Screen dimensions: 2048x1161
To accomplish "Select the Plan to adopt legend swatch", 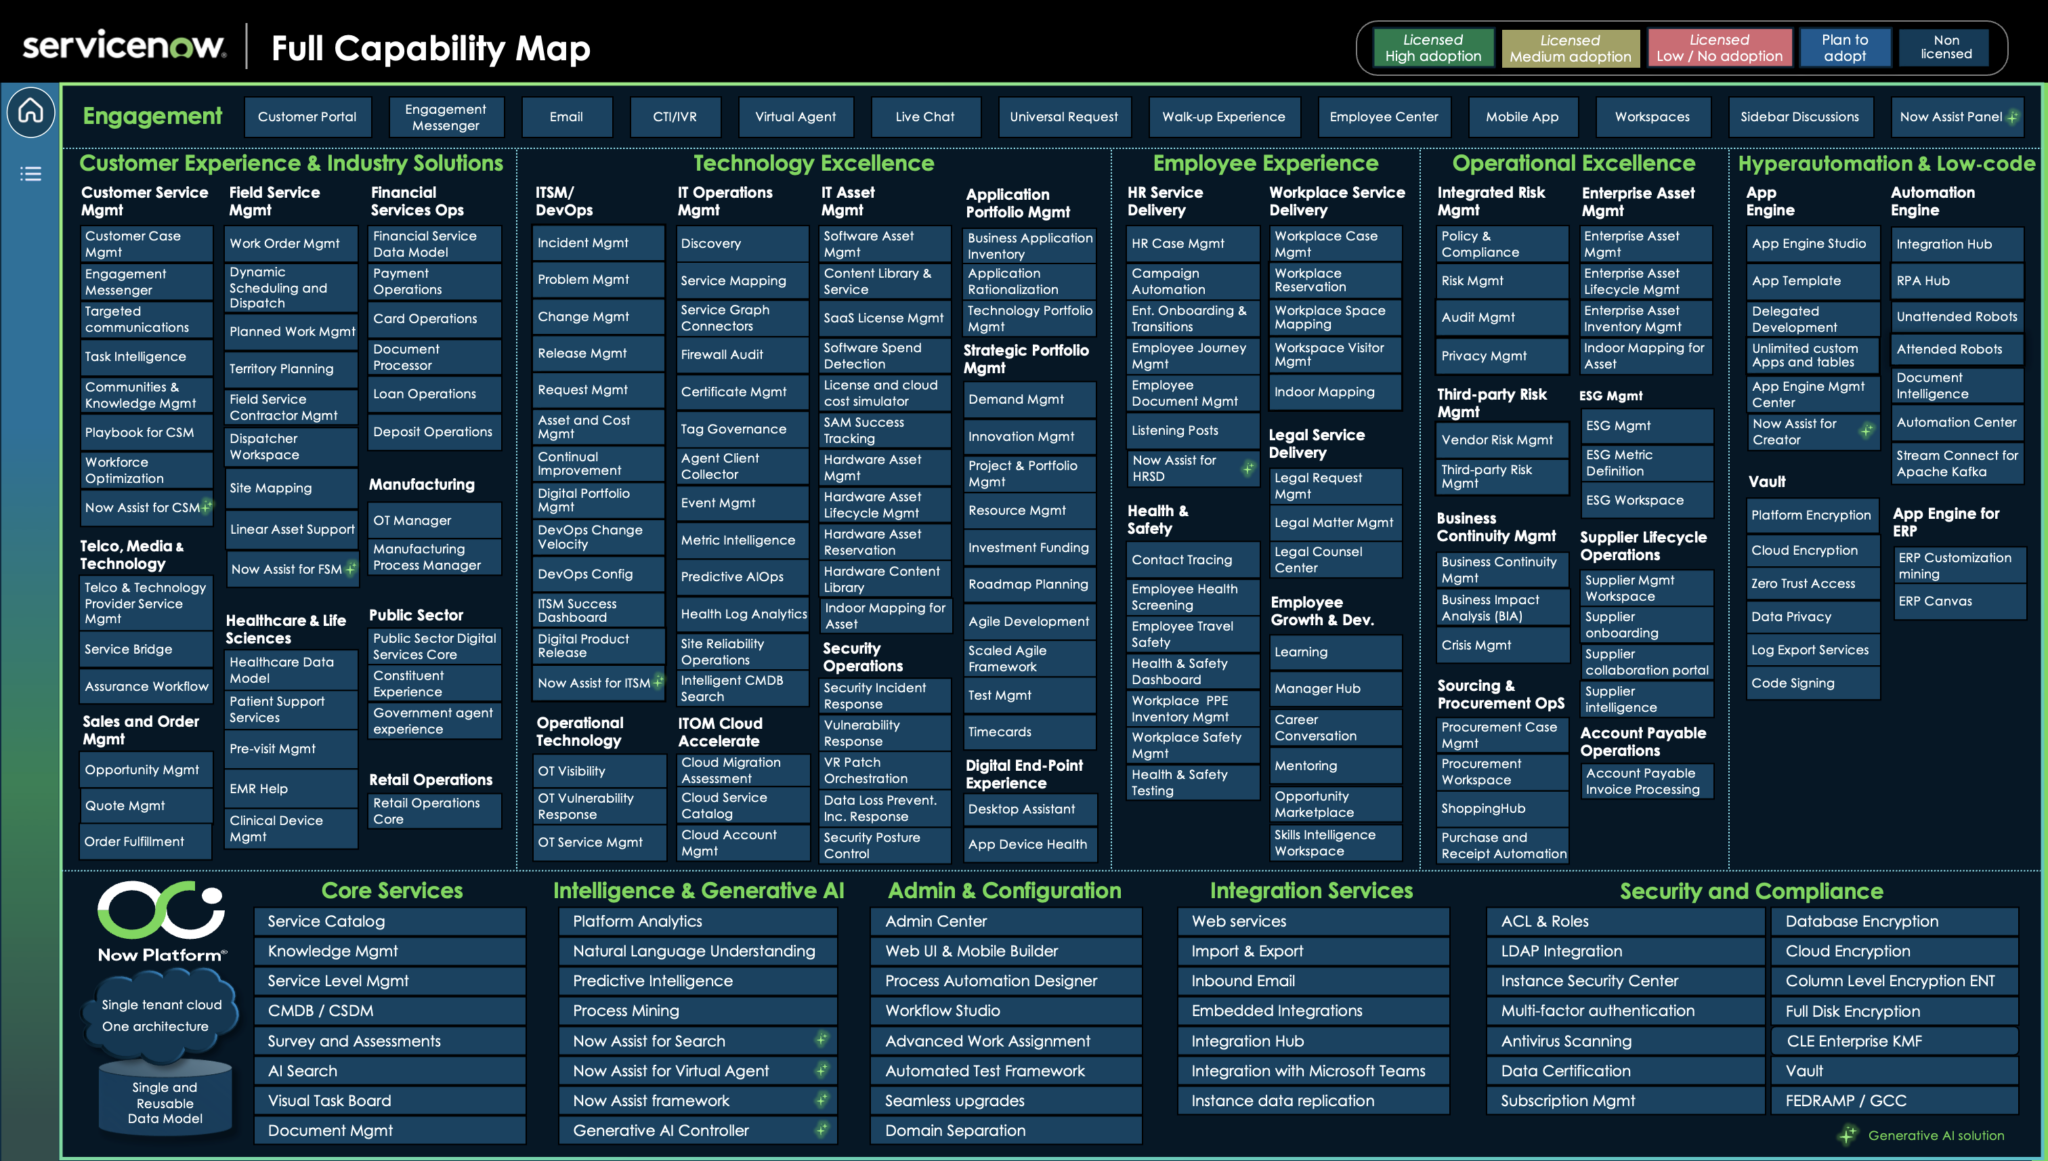I will point(1845,48).
